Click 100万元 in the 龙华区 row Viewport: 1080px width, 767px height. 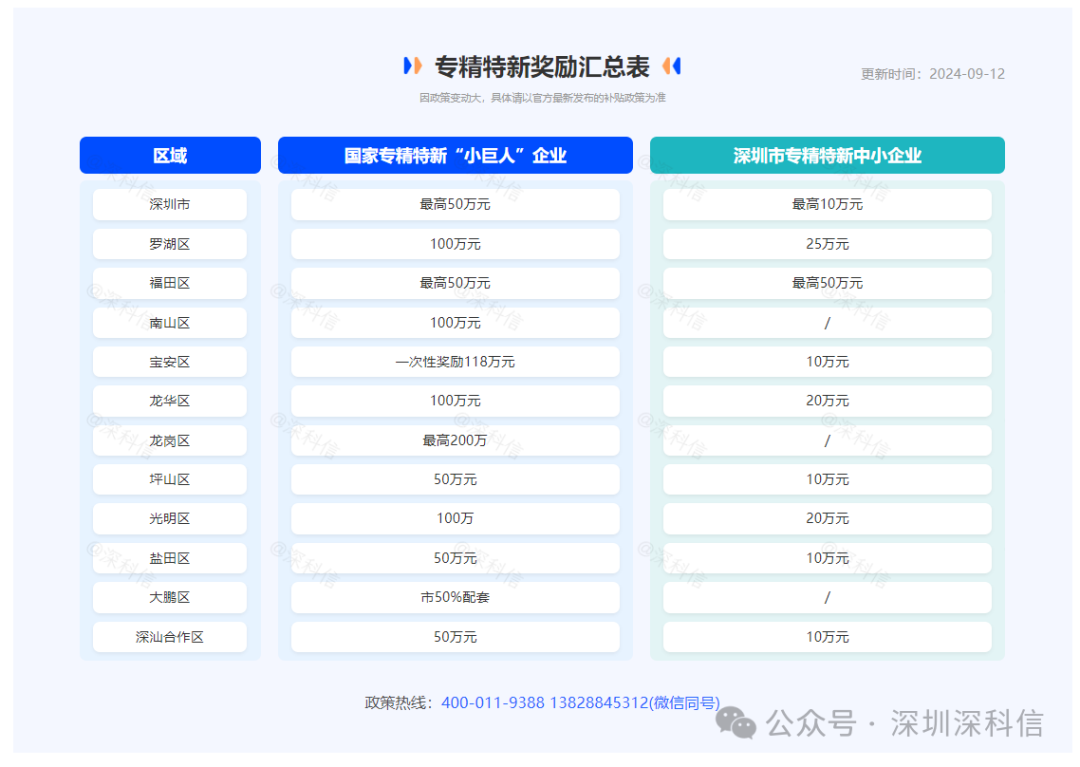[x=455, y=401]
